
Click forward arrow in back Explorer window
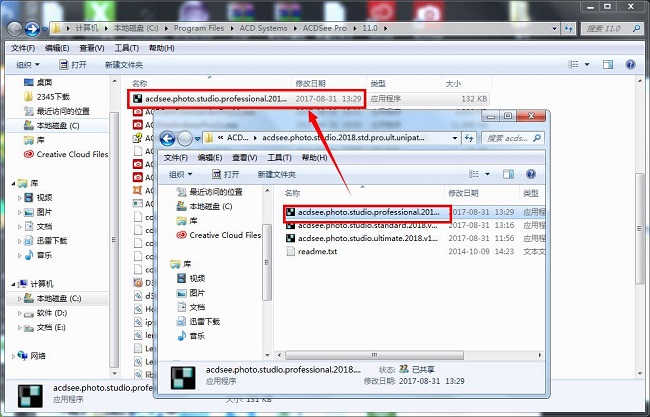32,29
